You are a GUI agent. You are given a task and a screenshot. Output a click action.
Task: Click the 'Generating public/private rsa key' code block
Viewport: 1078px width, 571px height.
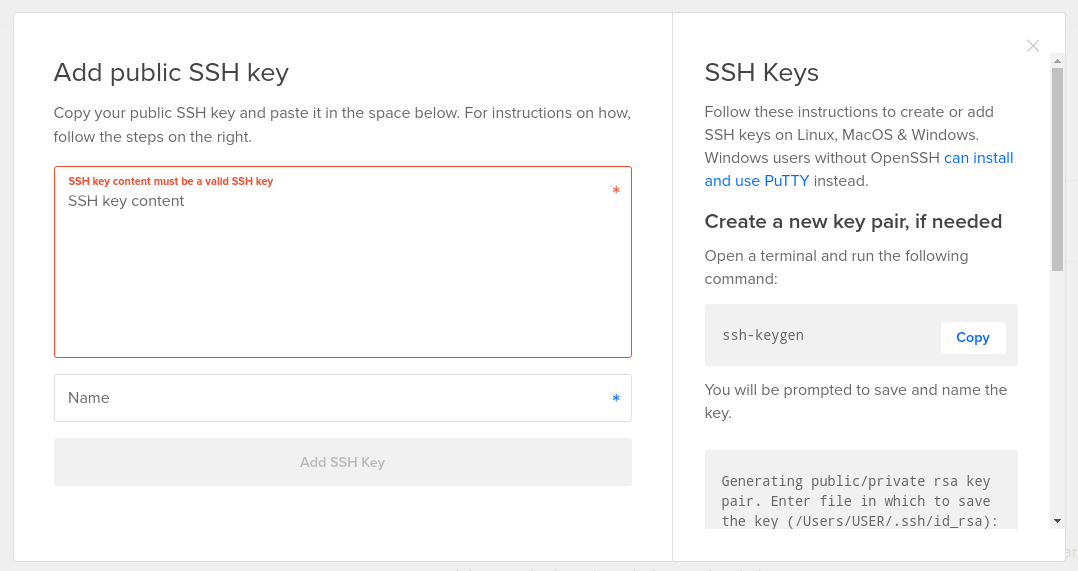tap(860, 500)
